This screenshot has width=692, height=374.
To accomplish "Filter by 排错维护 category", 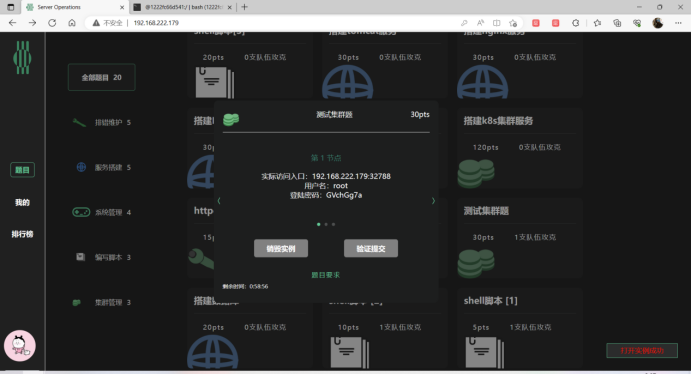I will [102, 122].
